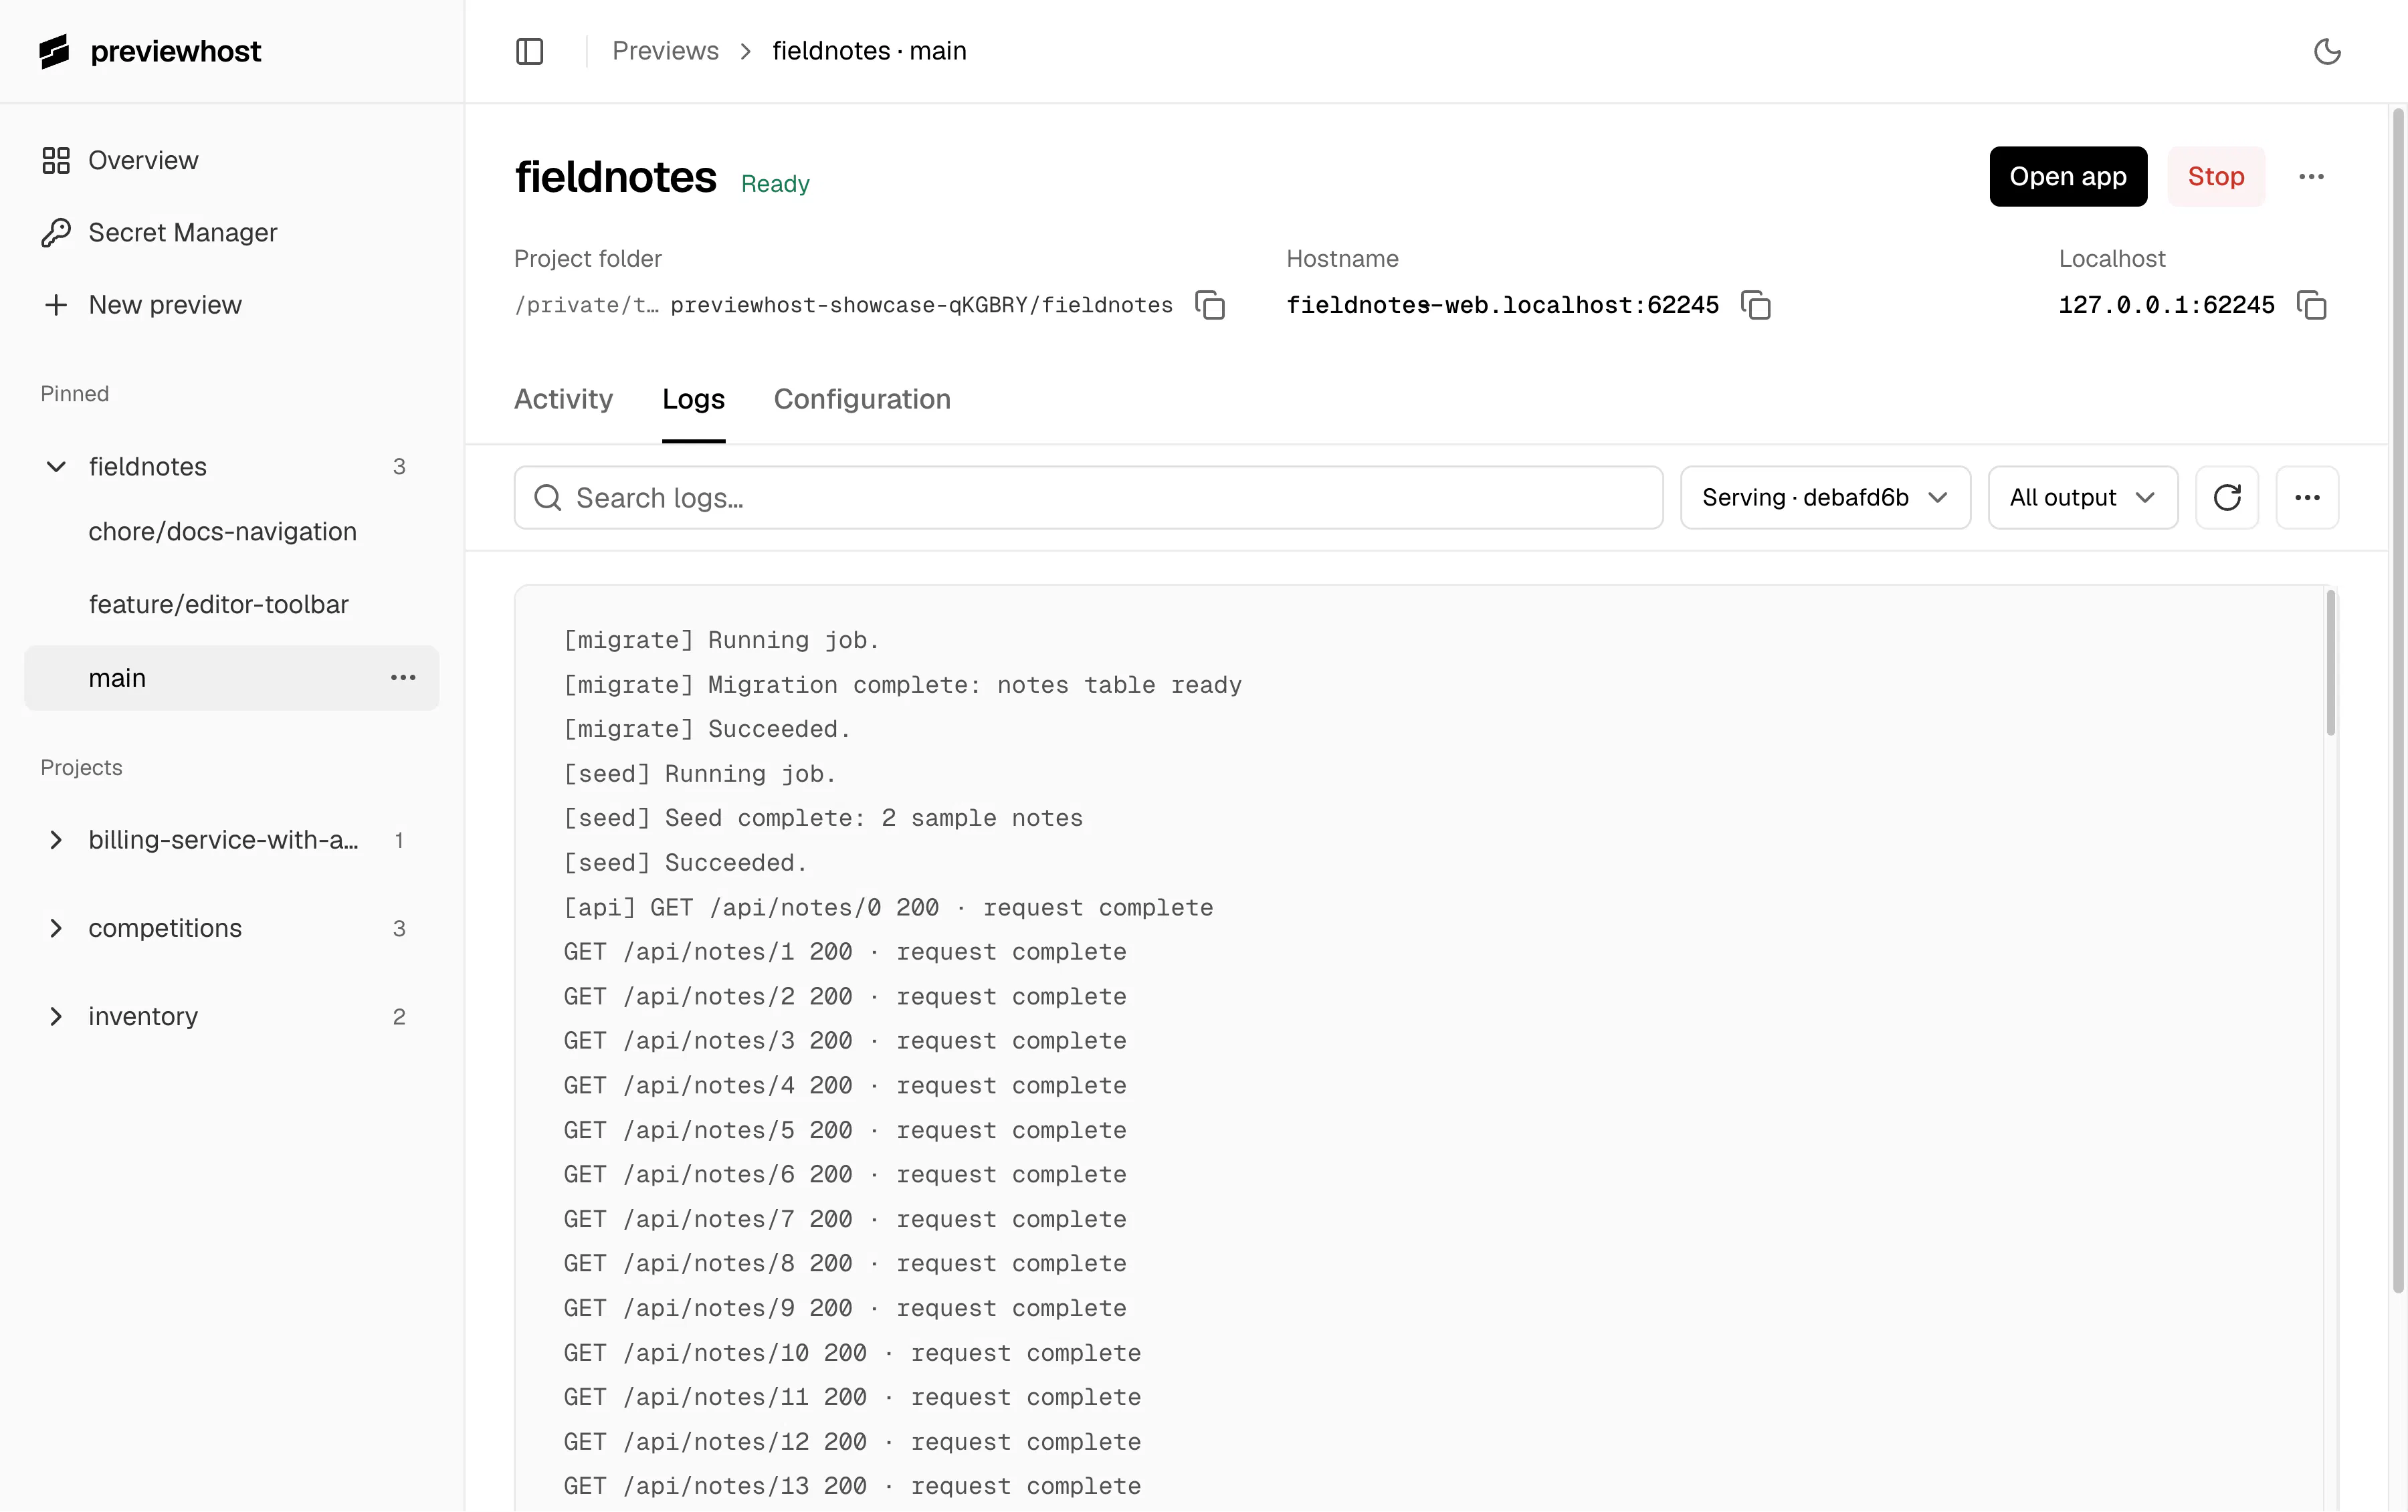Expand the inventory project

pyautogui.click(x=56, y=1016)
